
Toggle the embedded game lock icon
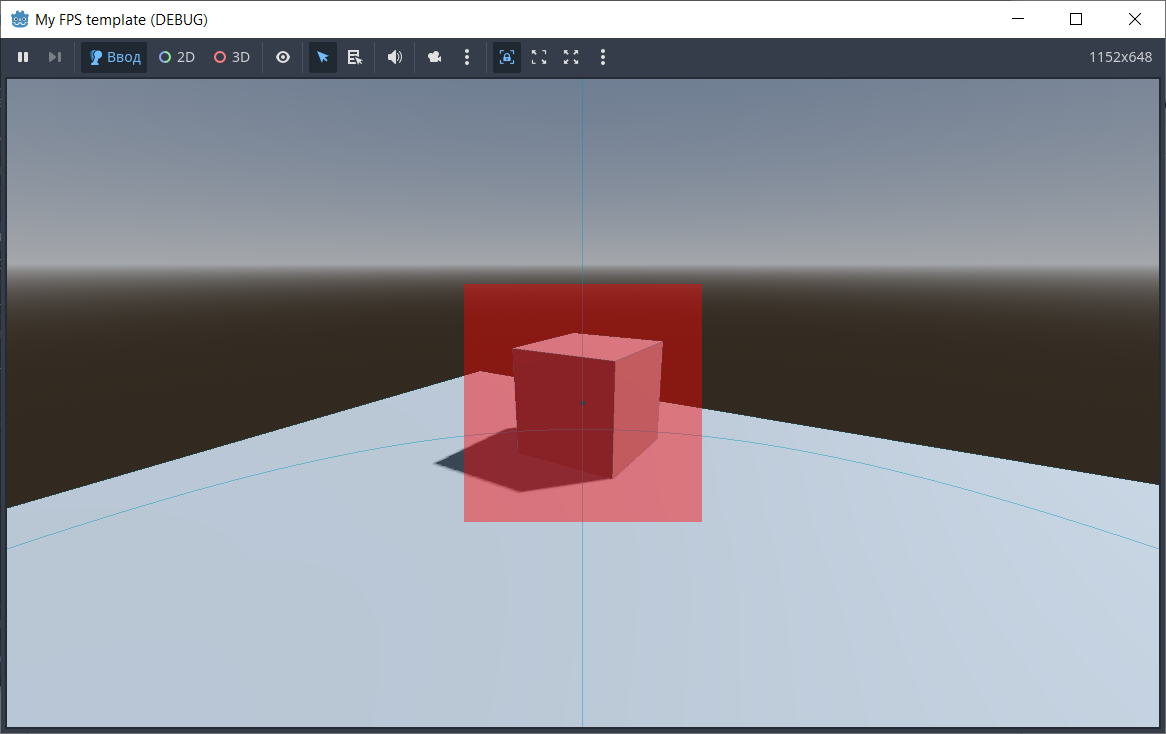[507, 58]
